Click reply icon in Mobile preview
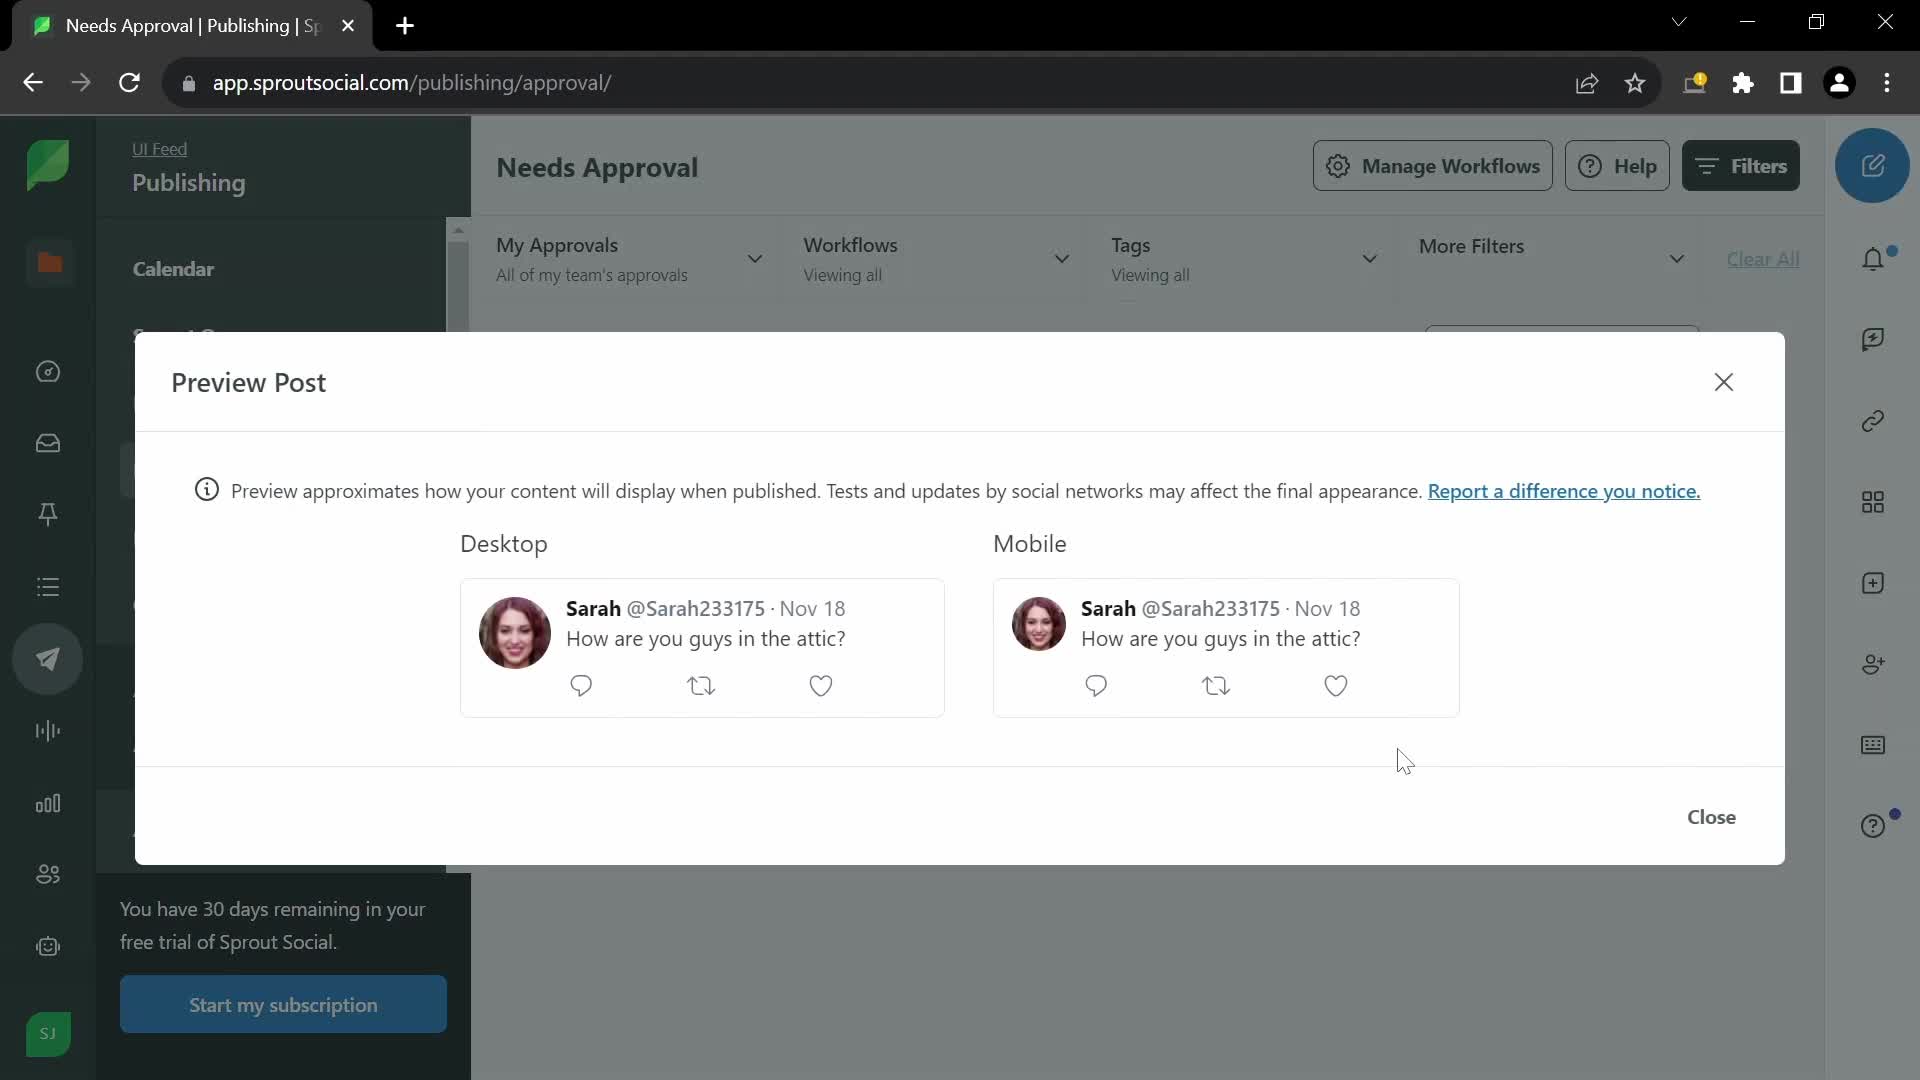 (1096, 686)
